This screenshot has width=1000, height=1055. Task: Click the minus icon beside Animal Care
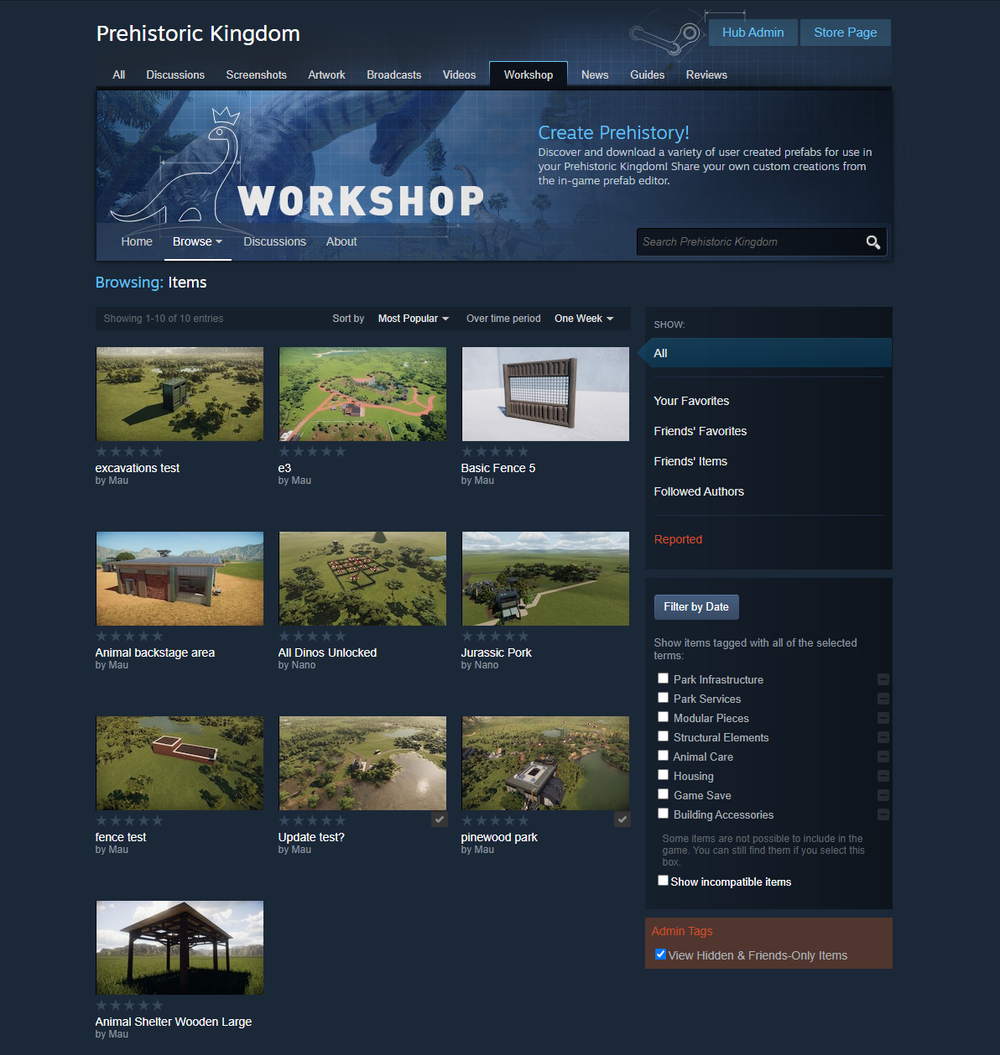[x=884, y=757]
